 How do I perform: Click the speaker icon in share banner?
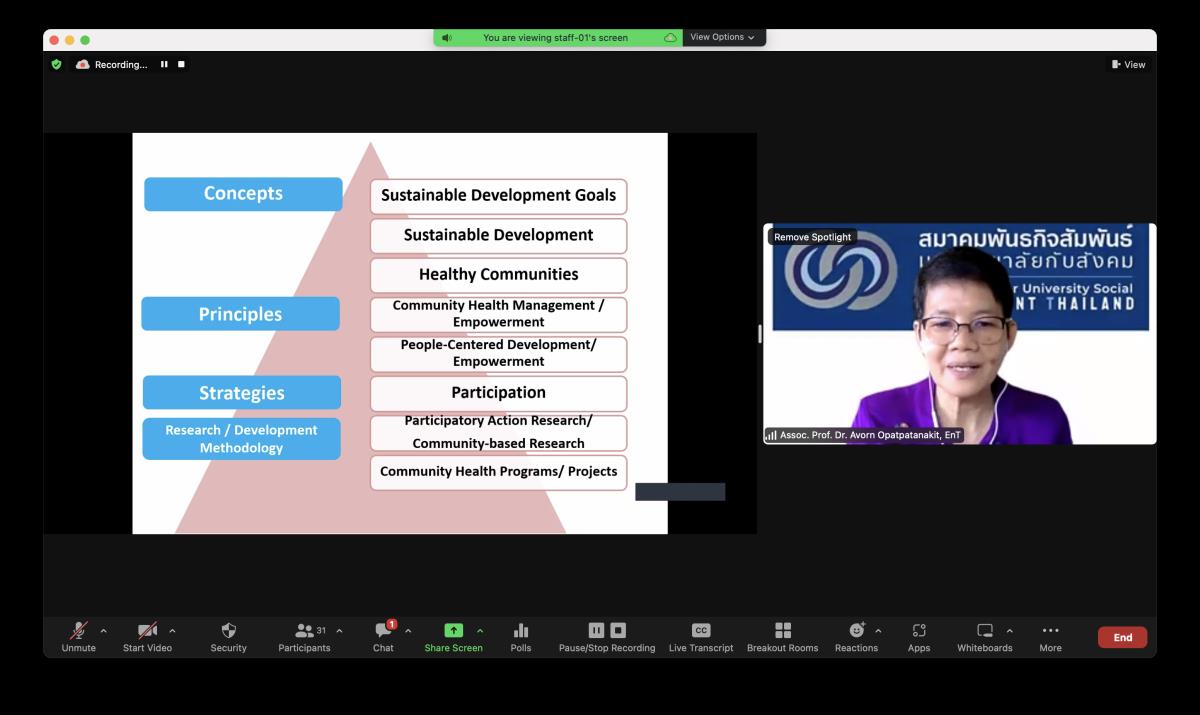pyautogui.click(x=446, y=38)
